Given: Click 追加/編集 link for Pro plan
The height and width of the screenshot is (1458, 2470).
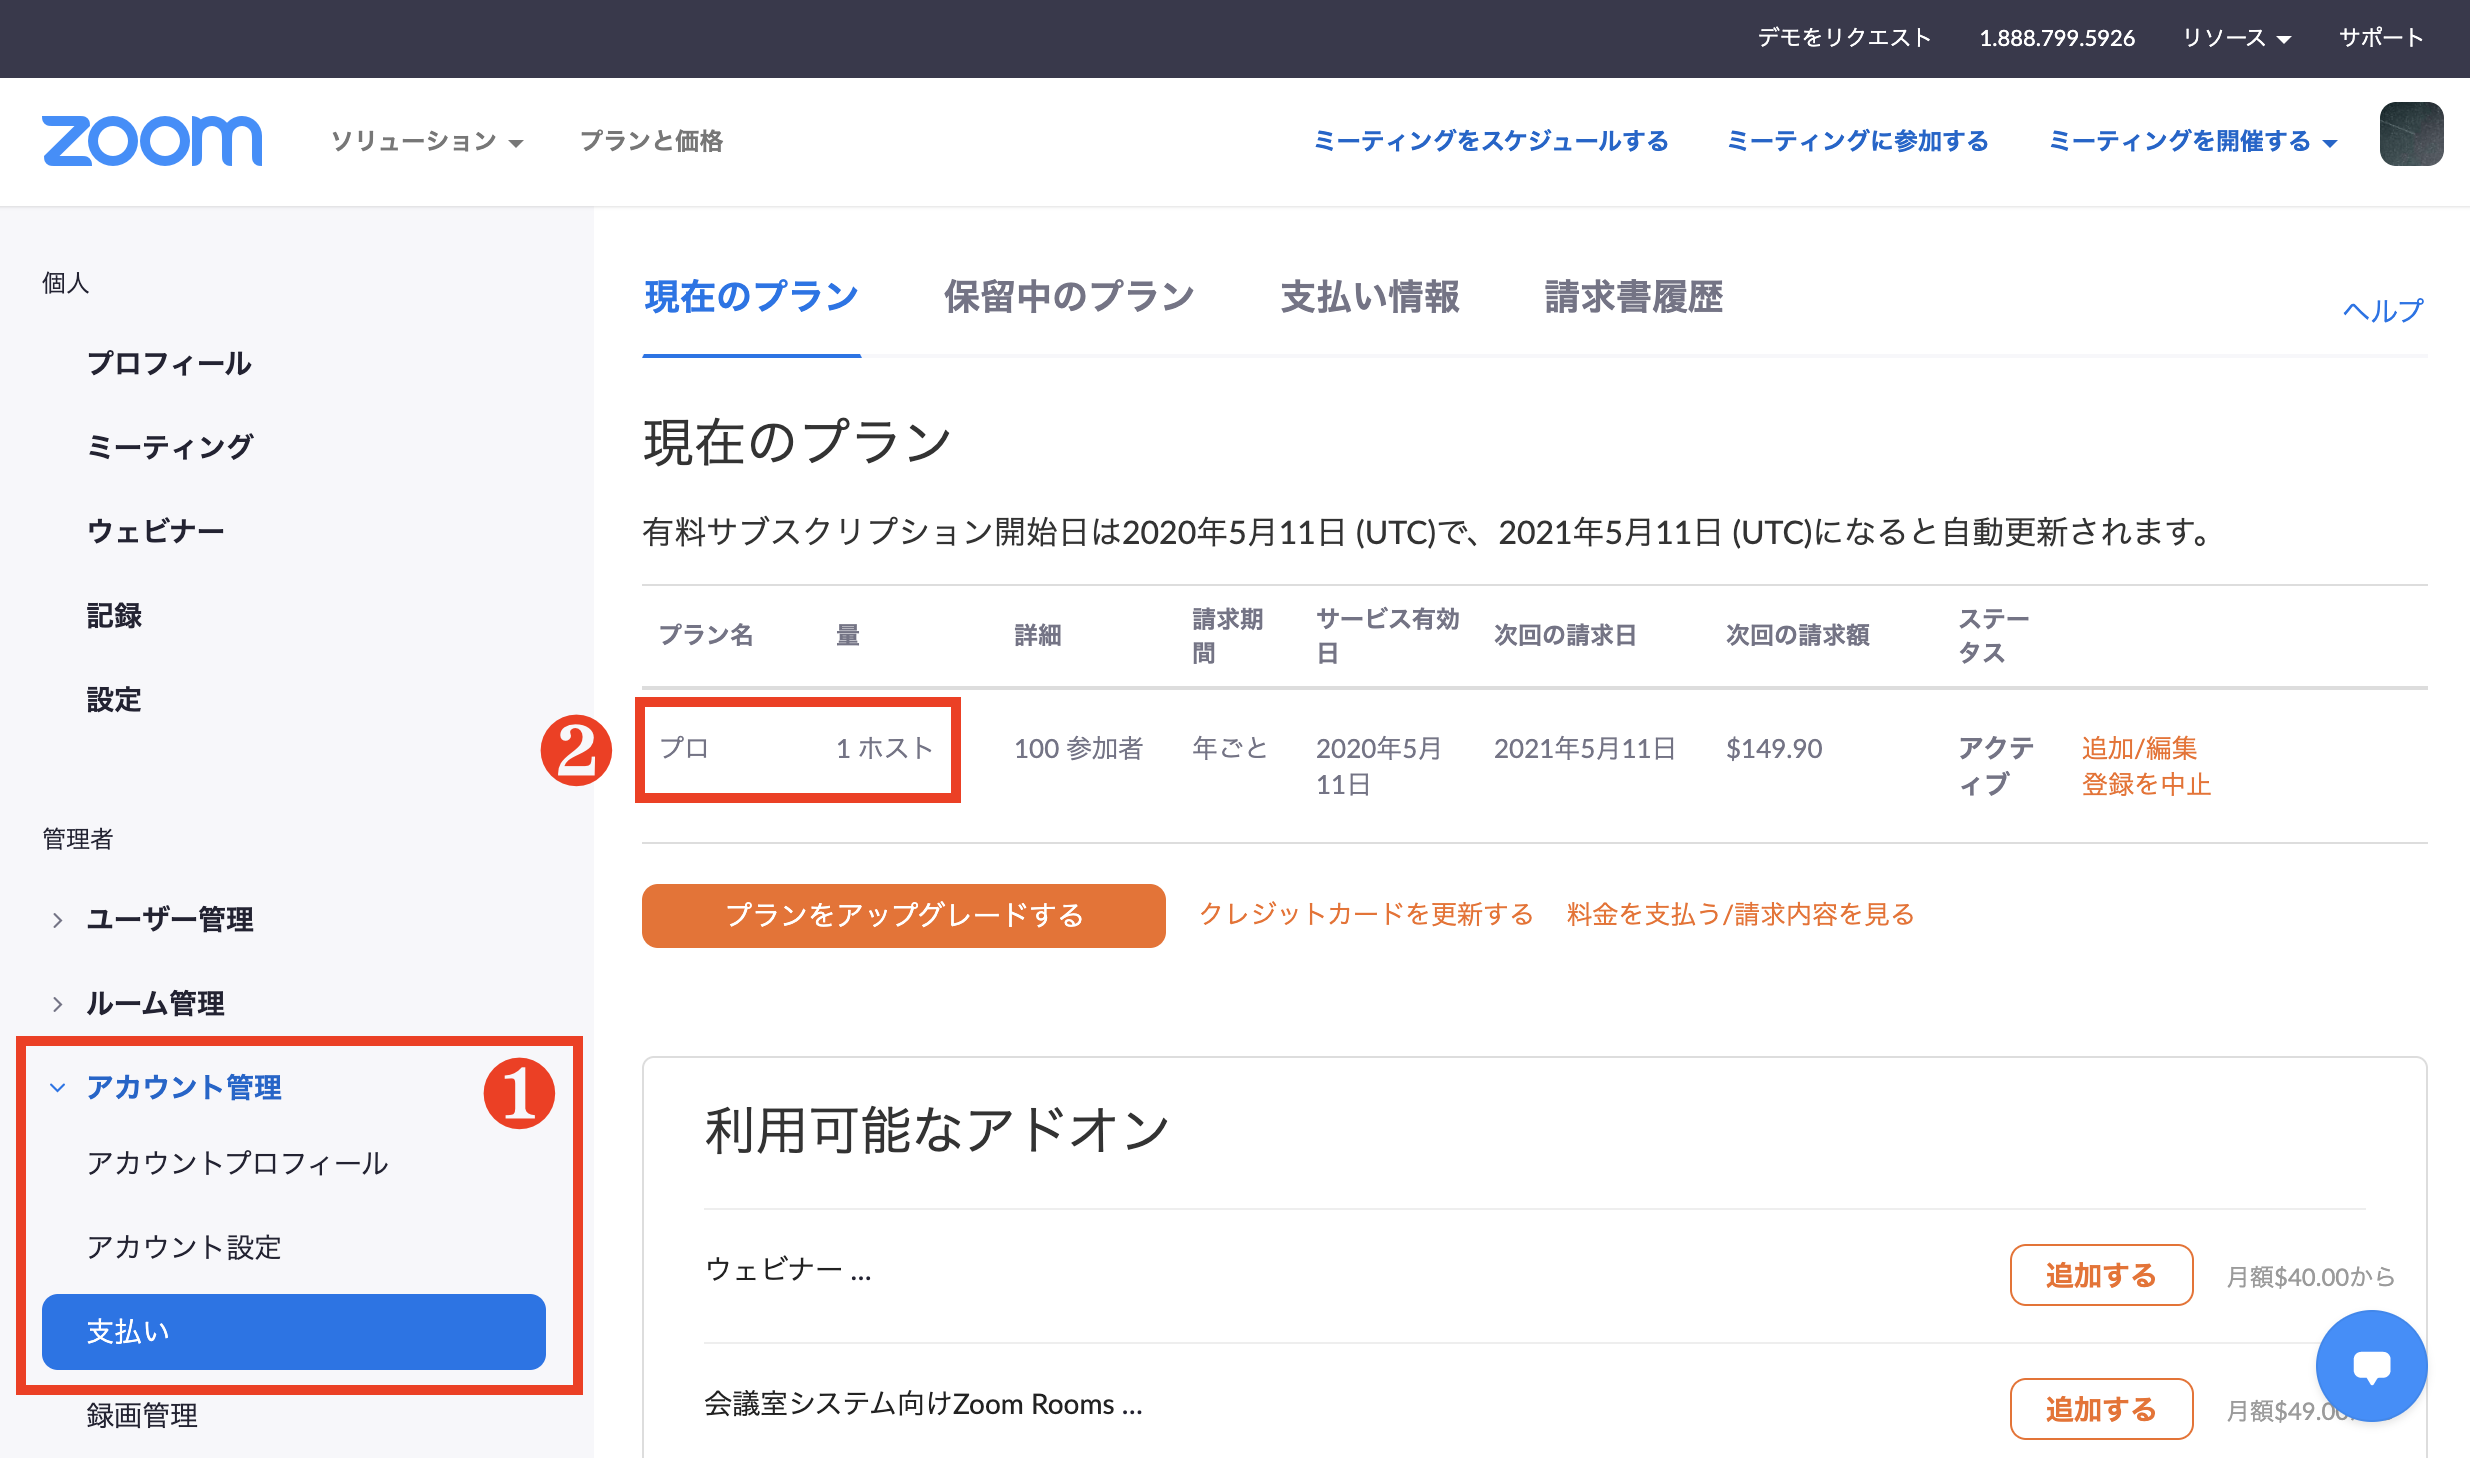Looking at the screenshot, I should (x=2139, y=748).
